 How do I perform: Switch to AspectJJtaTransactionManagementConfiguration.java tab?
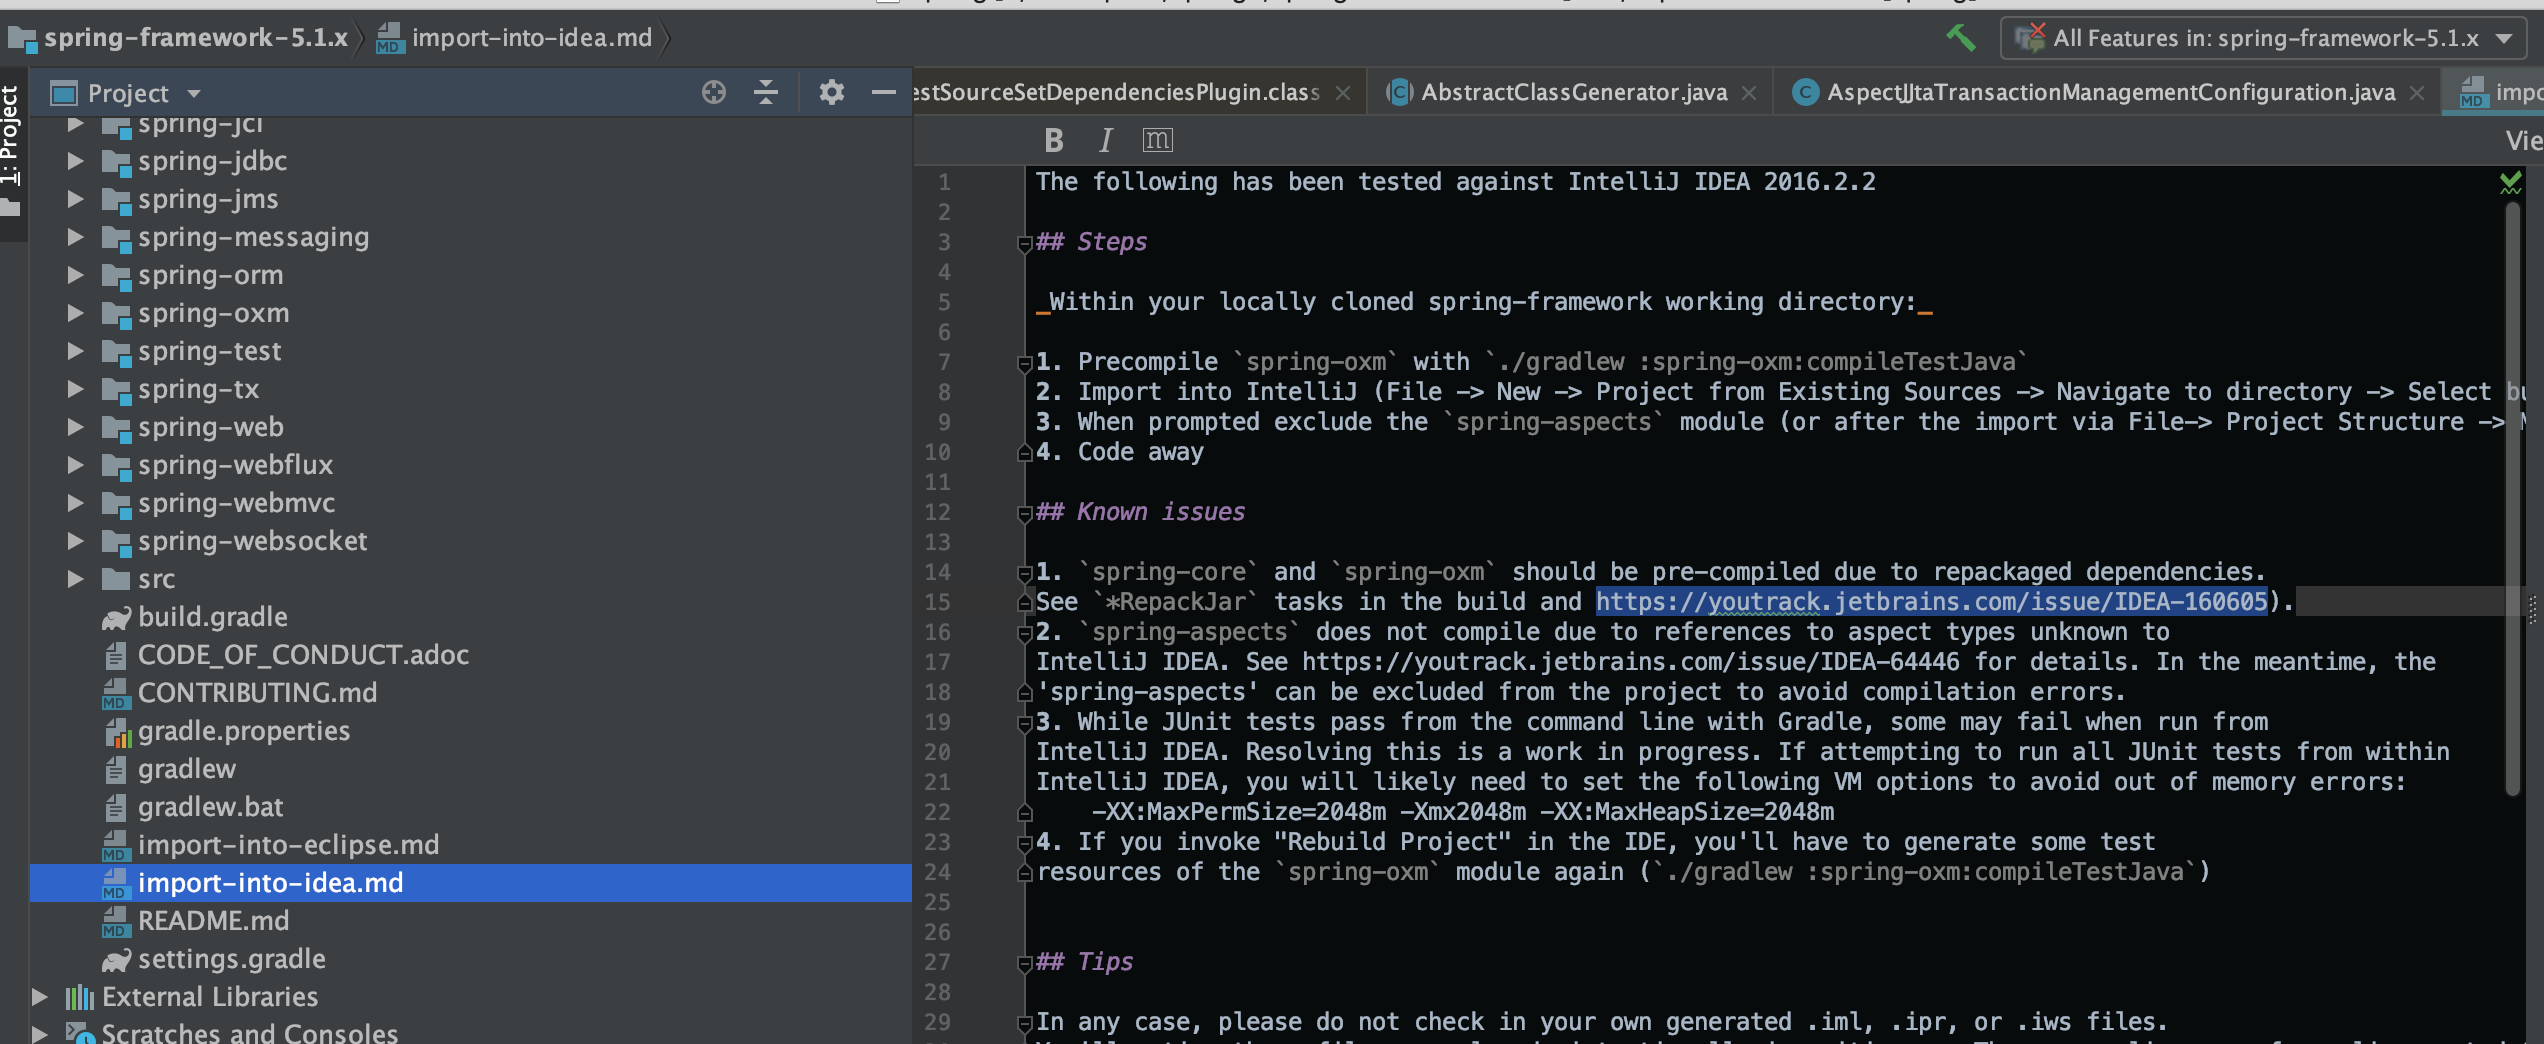(2110, 93)
